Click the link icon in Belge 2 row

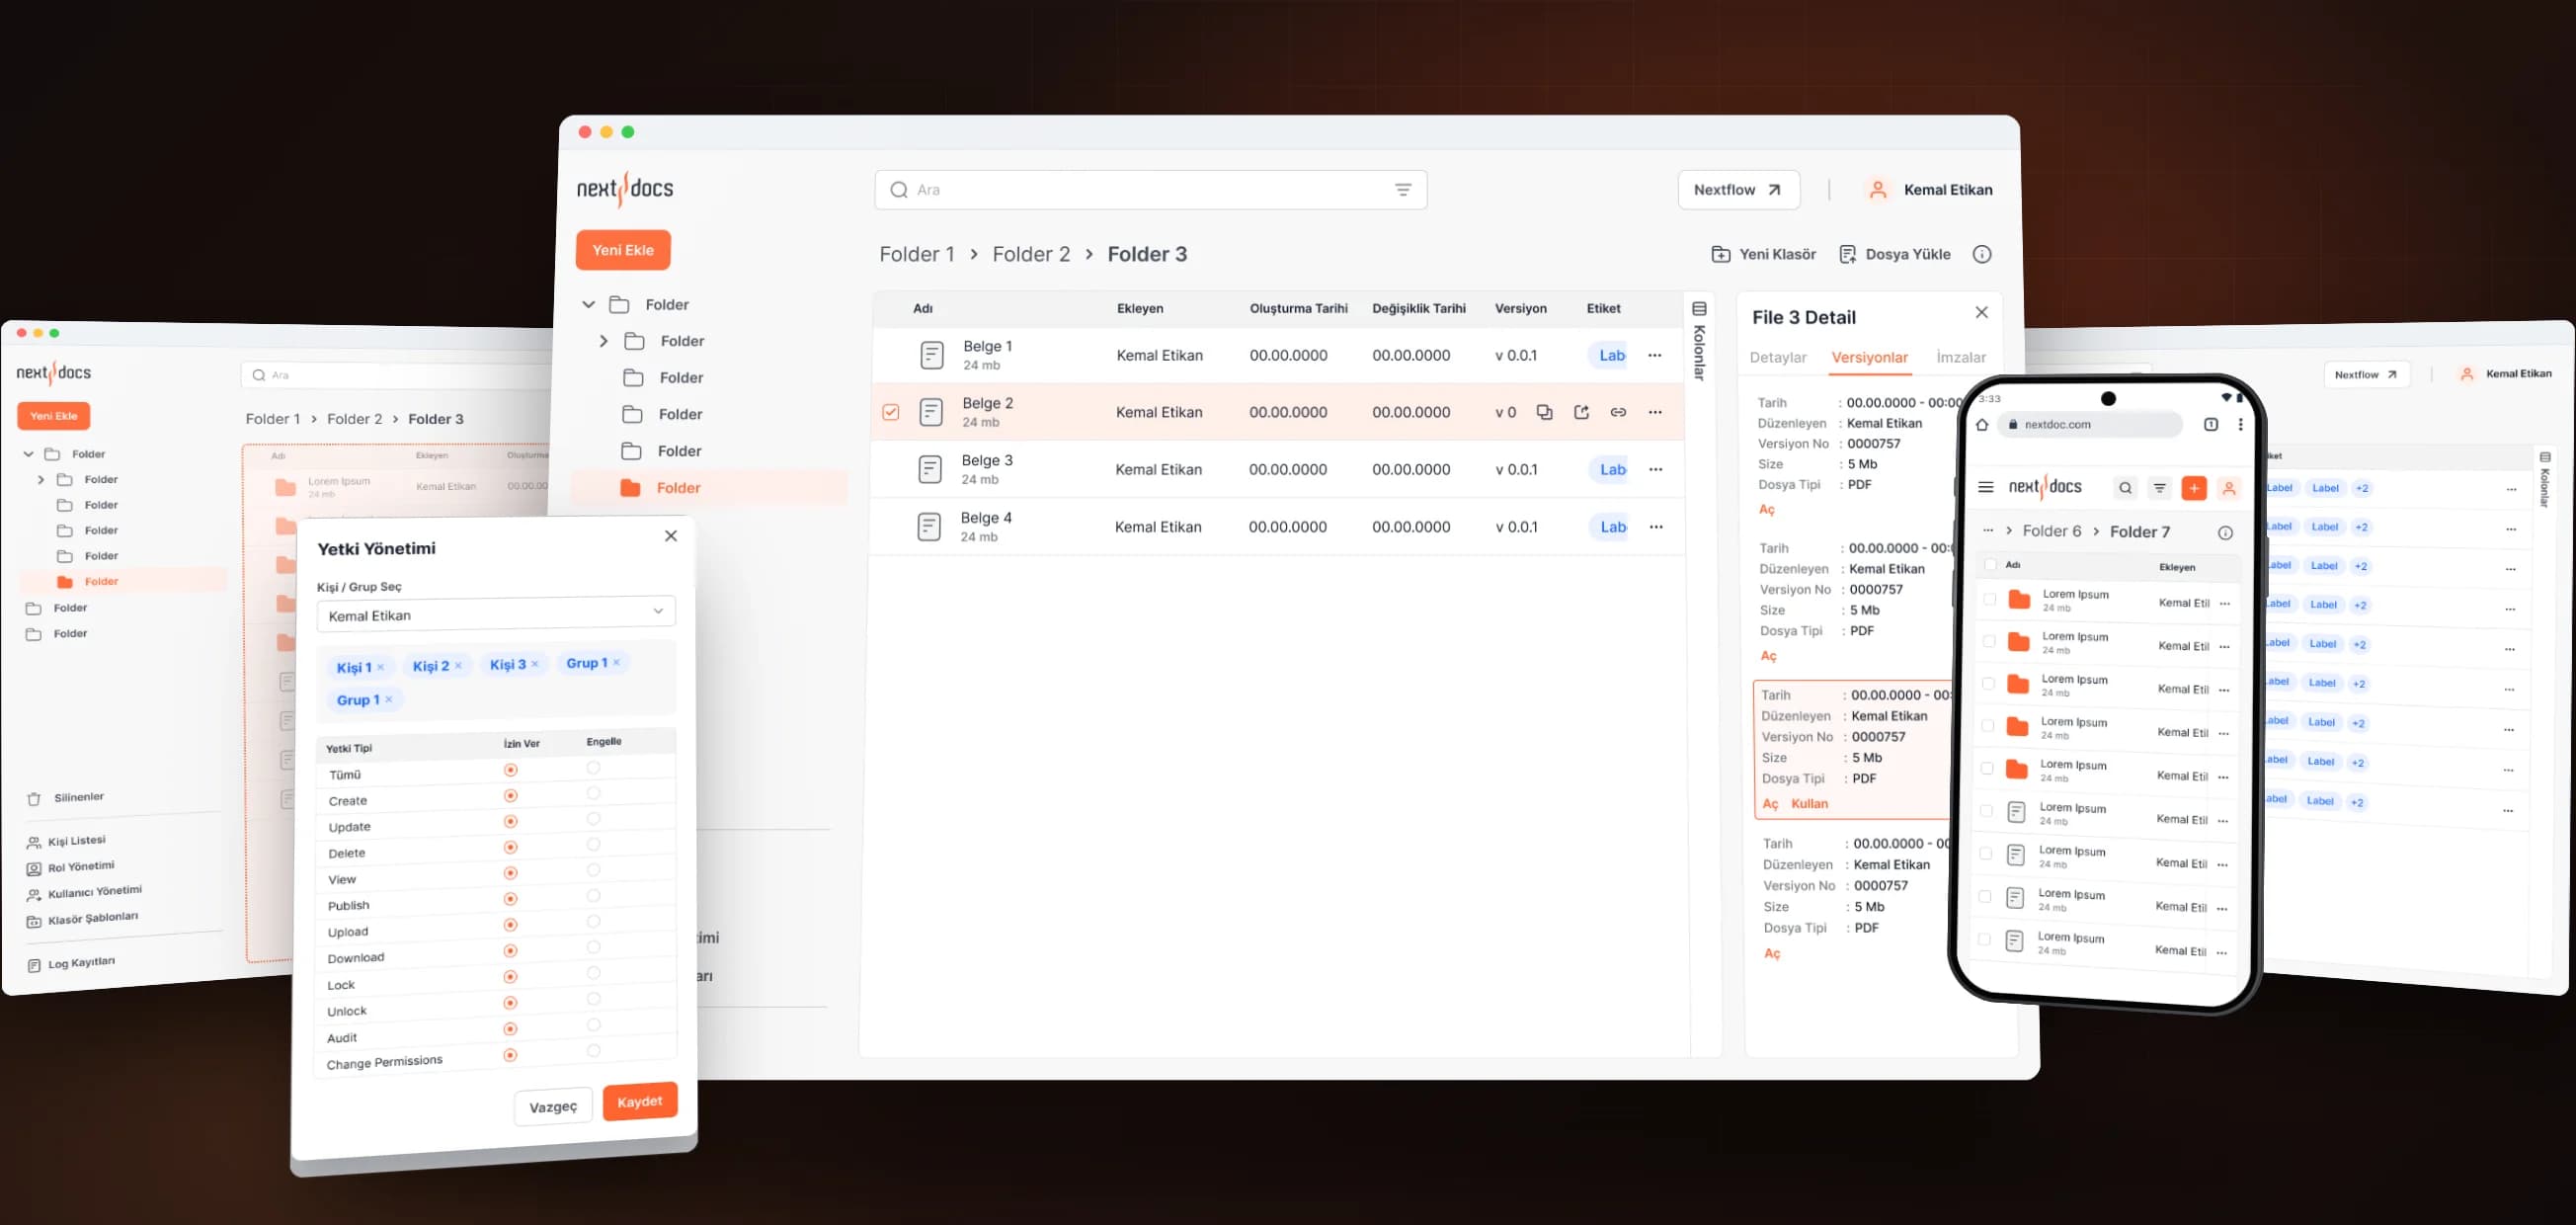[x=1618, y=412]
